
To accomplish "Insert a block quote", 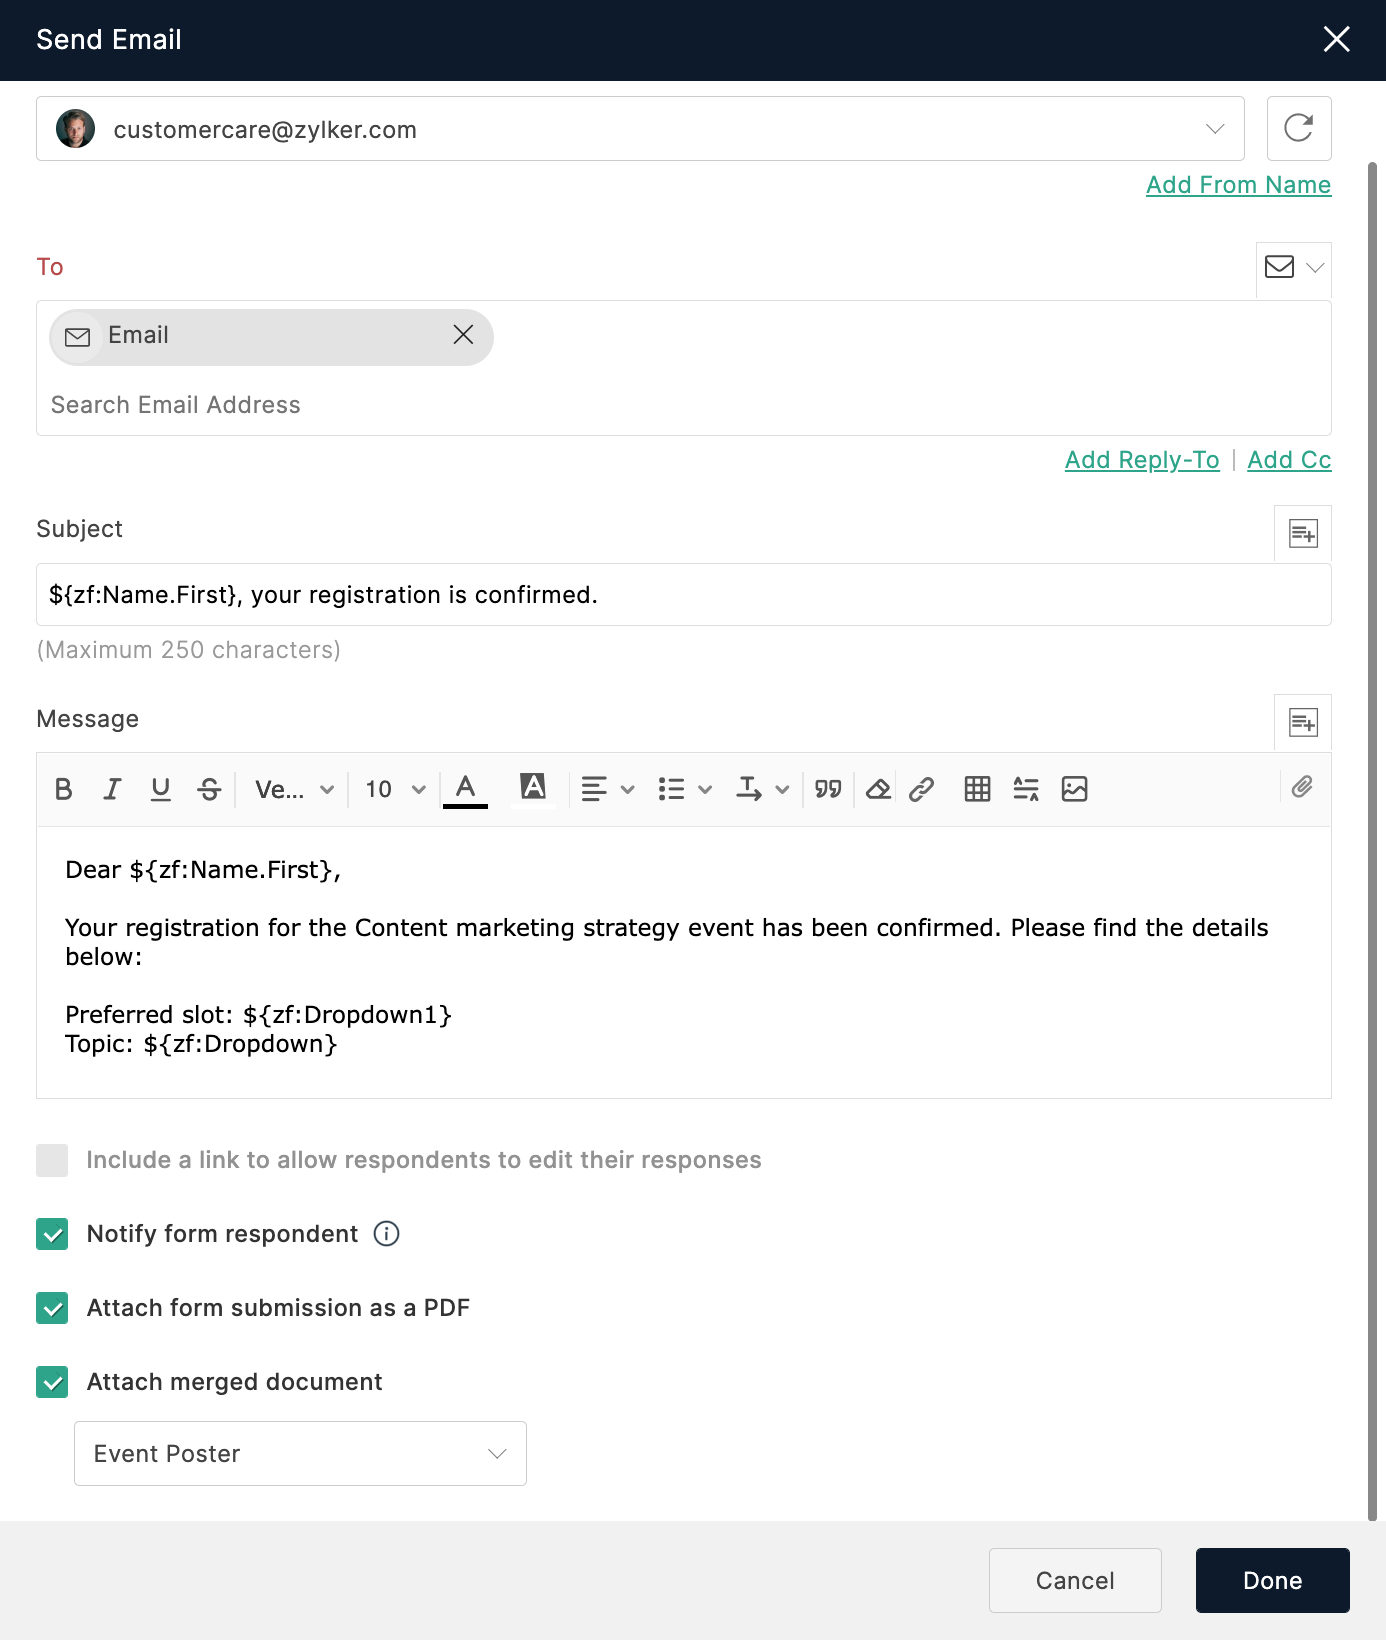I will pos(828,790).
